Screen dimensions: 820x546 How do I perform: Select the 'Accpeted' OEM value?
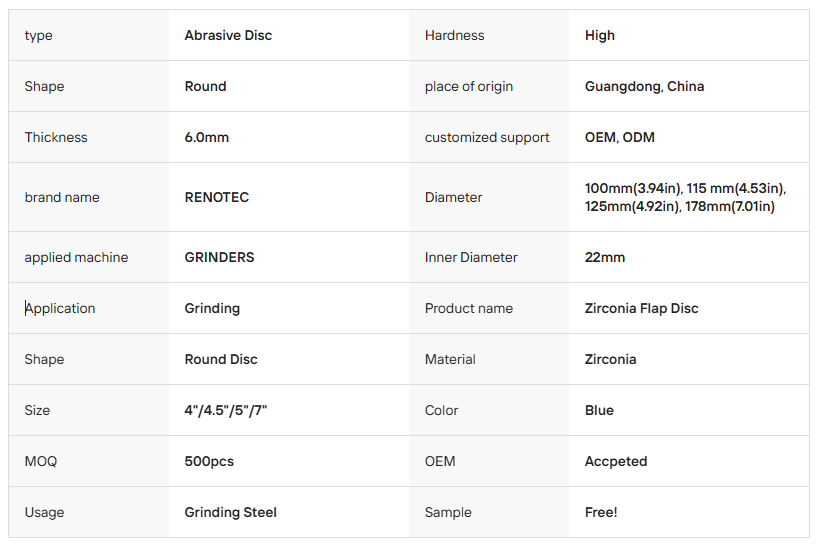point(616,462)
